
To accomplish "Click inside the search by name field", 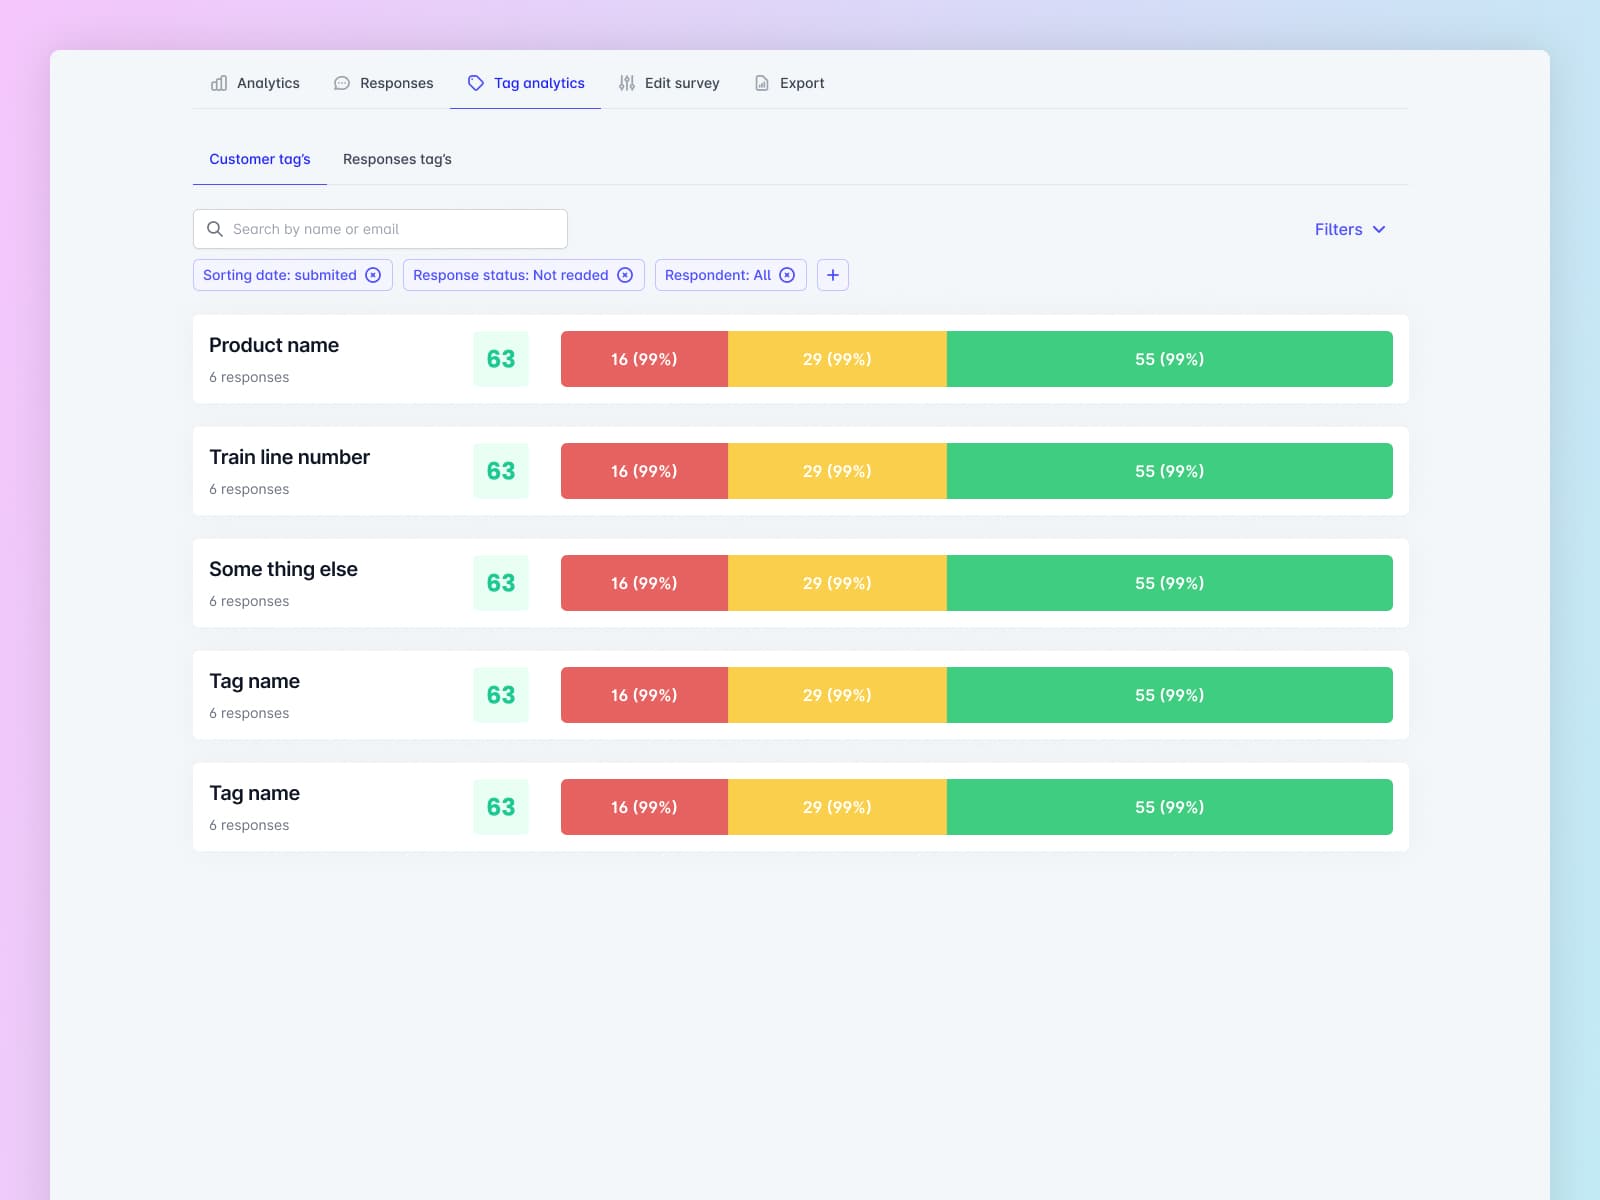I will coord(380,229).
